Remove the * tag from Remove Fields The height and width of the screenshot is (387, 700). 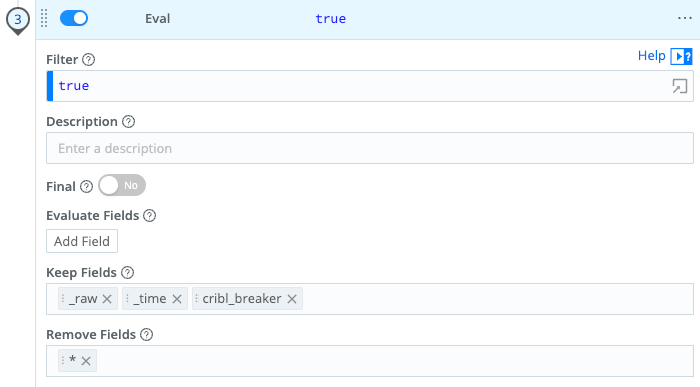86,361
